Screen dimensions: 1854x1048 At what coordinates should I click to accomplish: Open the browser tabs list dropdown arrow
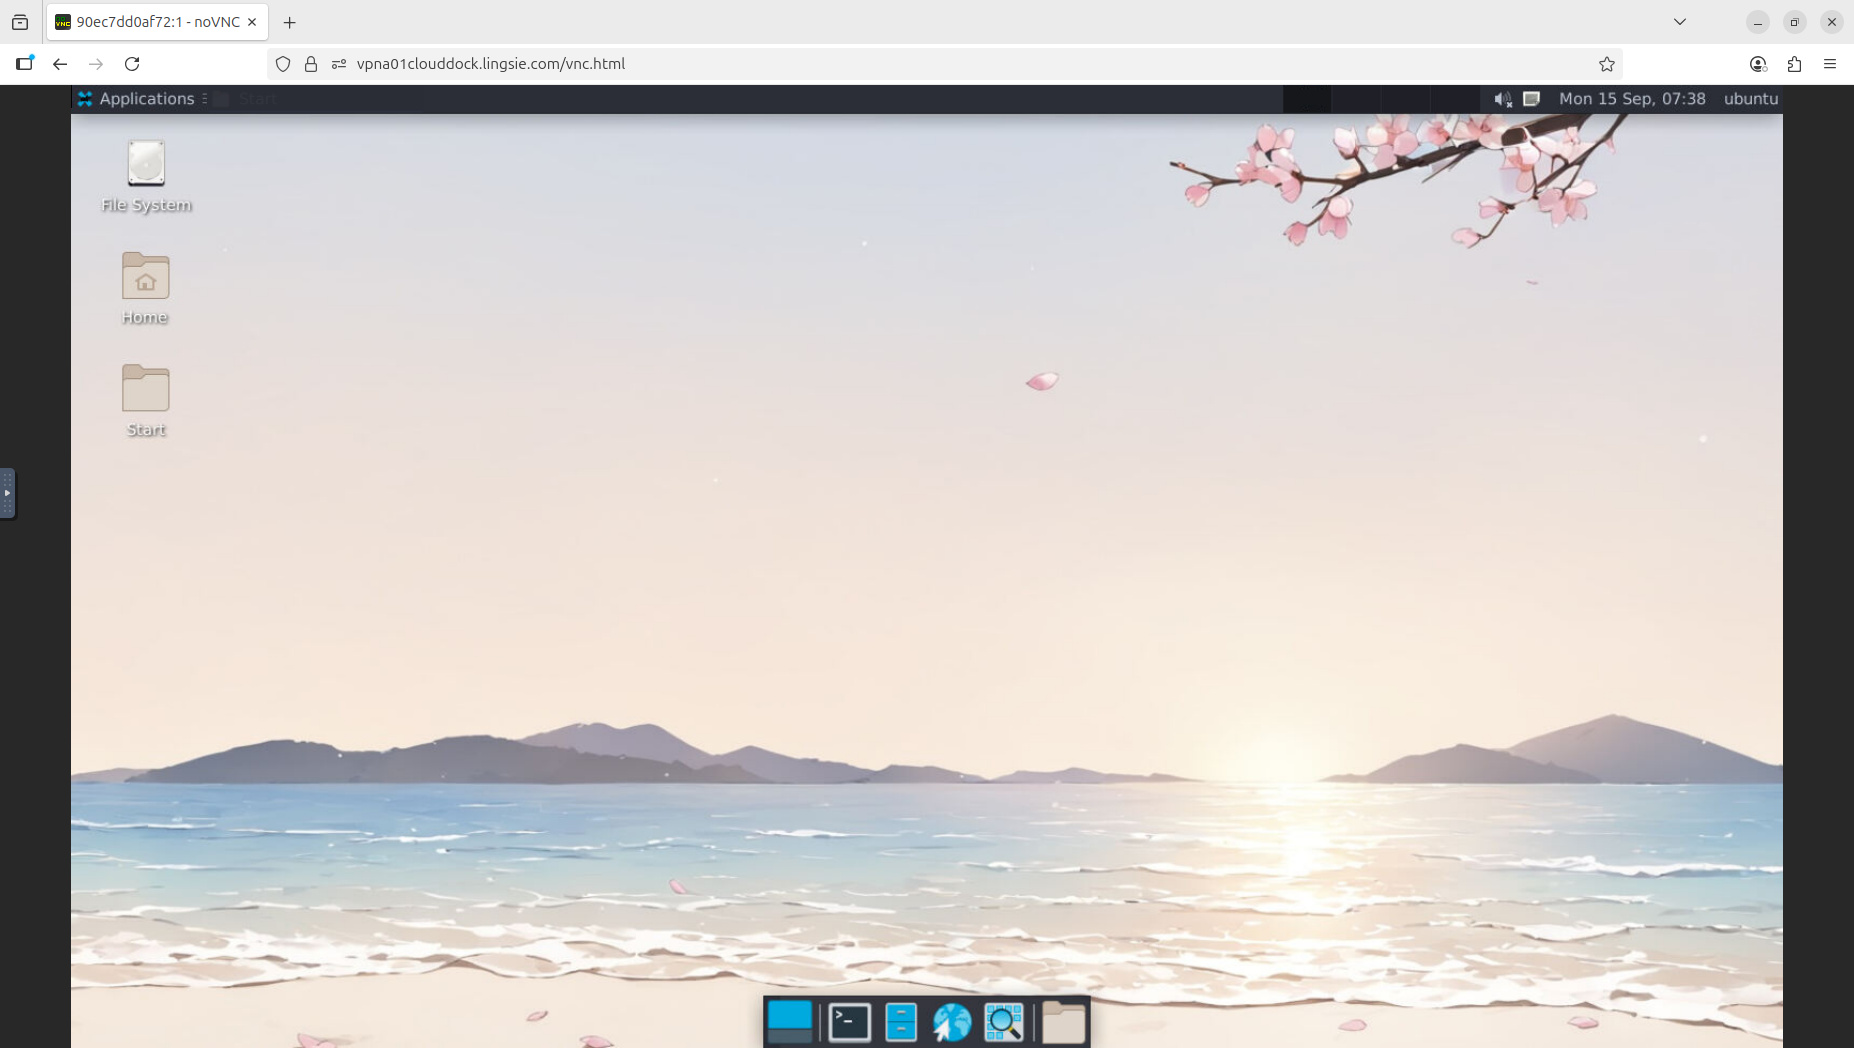(x=1680, y=22)
